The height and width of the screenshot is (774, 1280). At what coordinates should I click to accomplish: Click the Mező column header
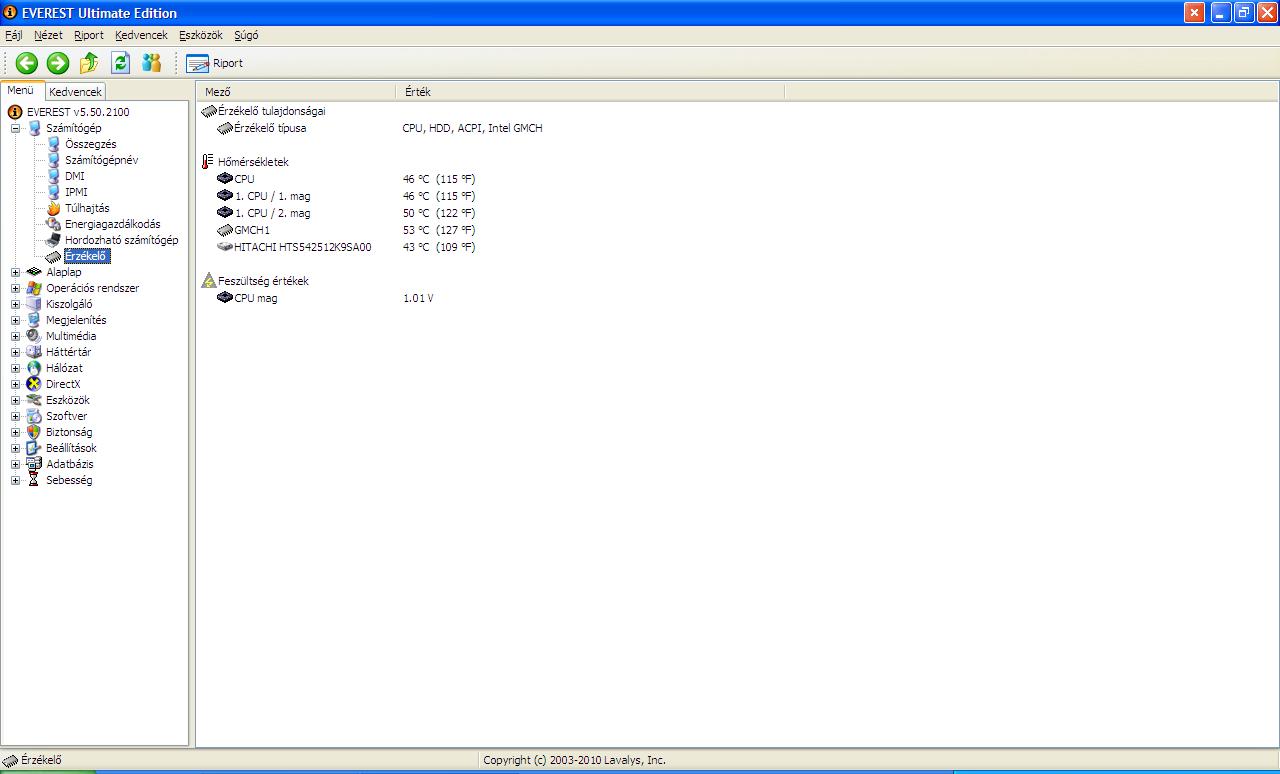[296, 92]
